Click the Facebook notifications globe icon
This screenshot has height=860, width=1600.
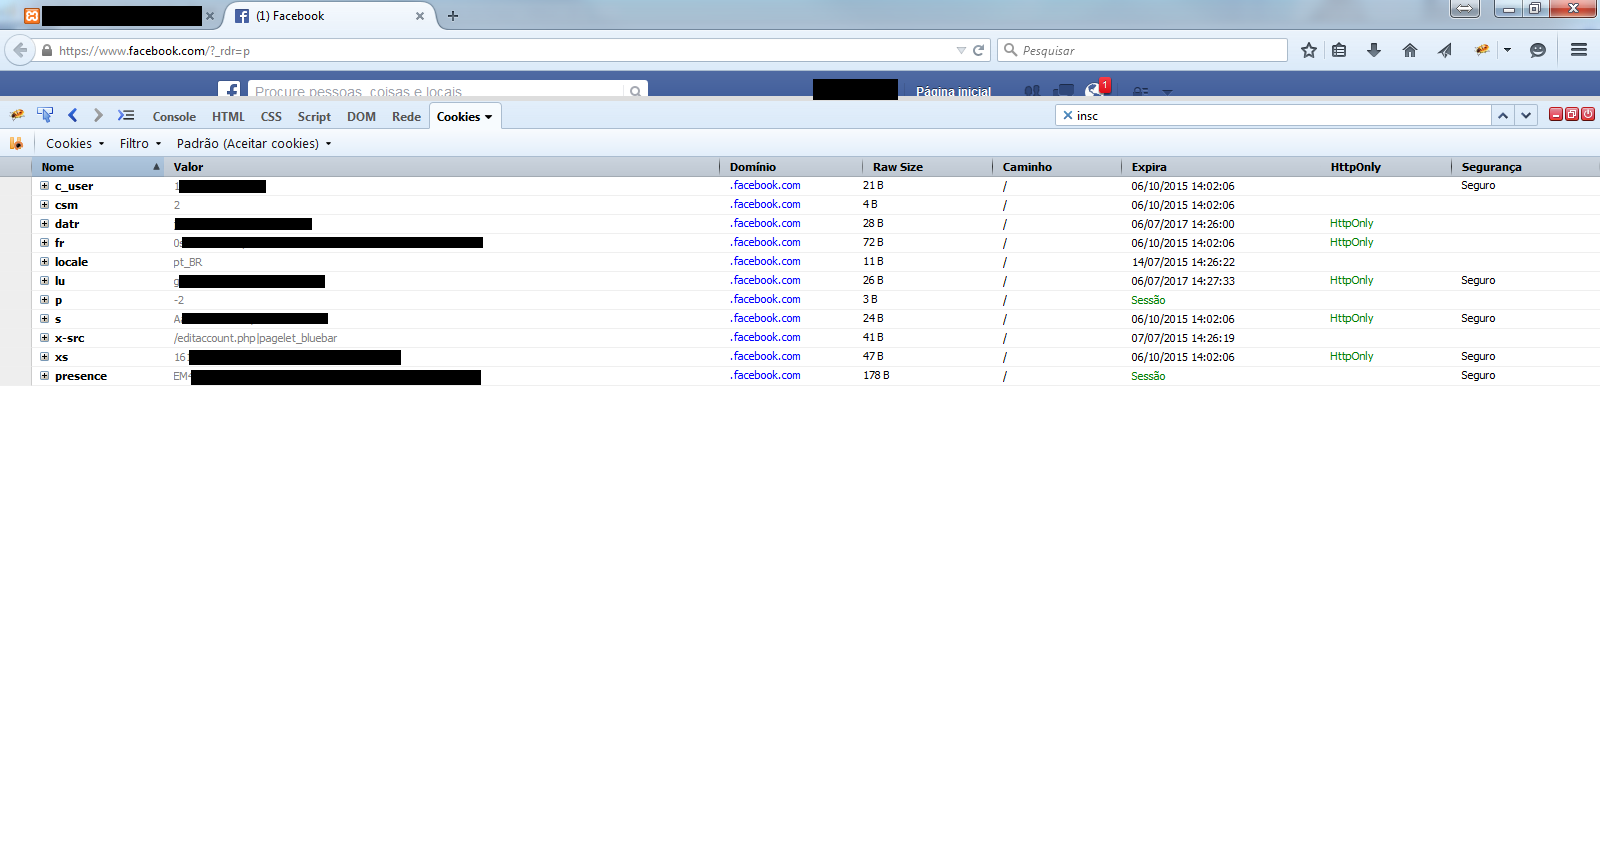pos(1096,90)
